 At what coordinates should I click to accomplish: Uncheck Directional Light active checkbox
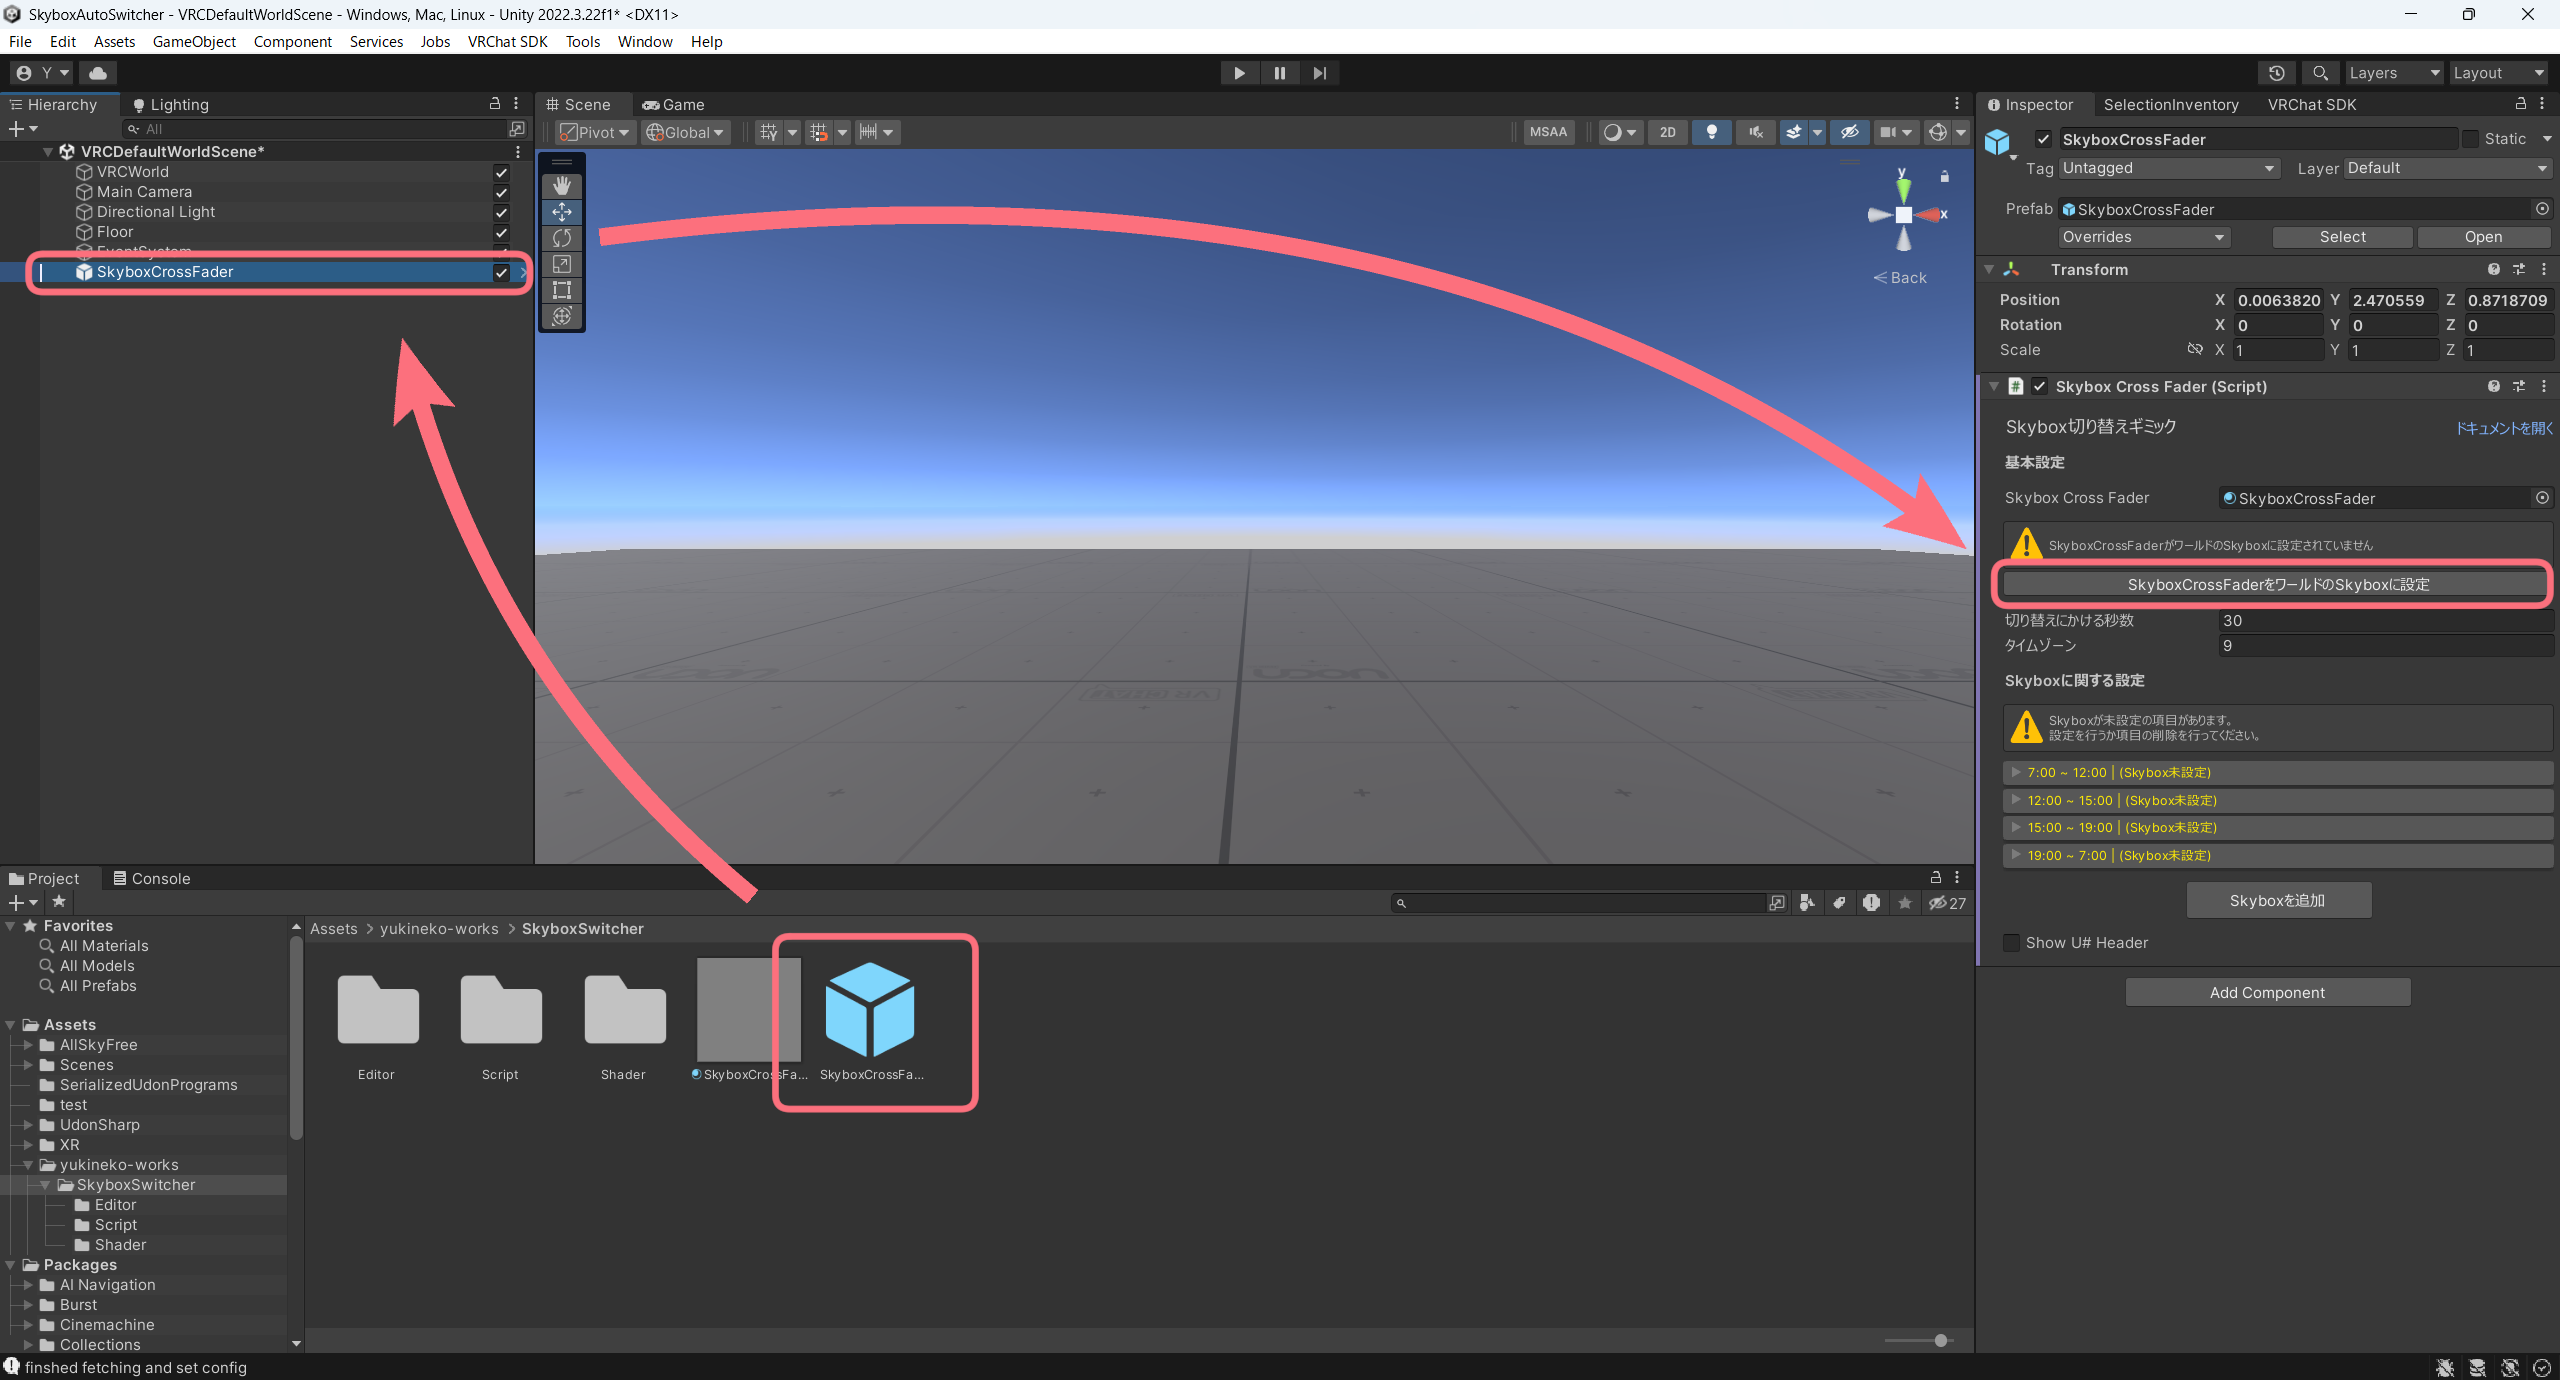[x=502, y=212]
